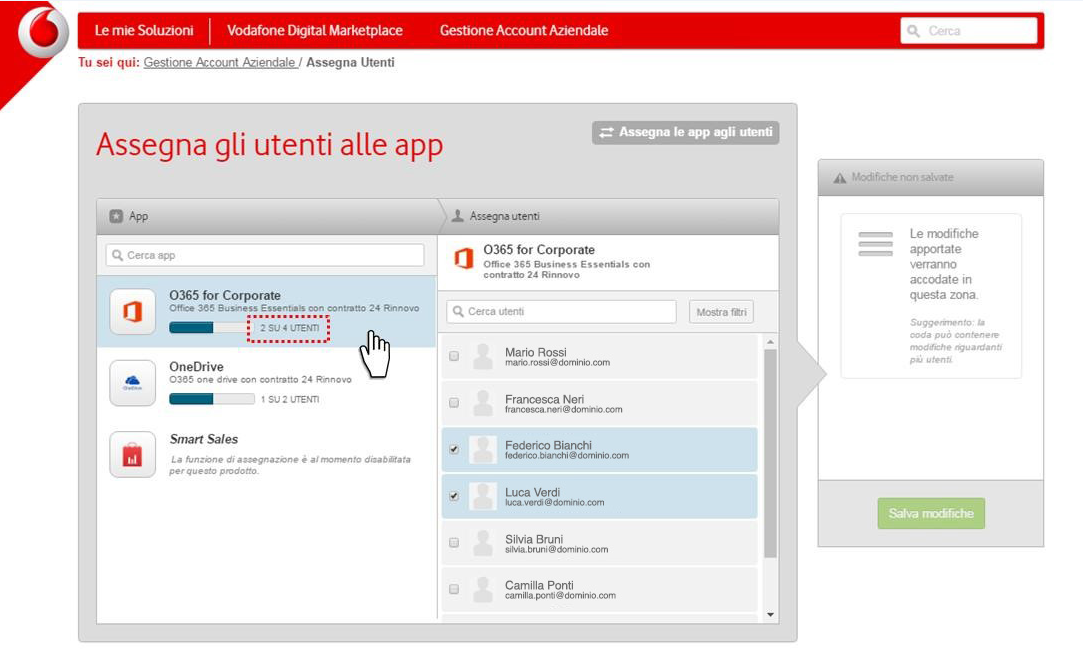This screenshot has height=672, width=1083.
Task: Click luca.verdi@dominio.com email text
Action: click(555, 503)
